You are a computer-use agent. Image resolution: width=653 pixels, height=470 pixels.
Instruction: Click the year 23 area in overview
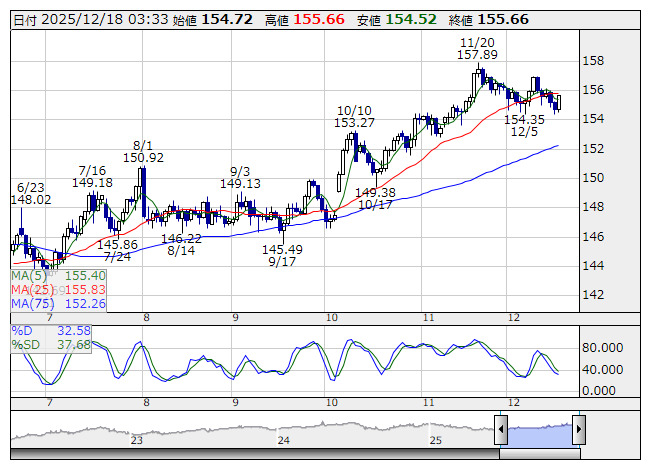(137, 439)
